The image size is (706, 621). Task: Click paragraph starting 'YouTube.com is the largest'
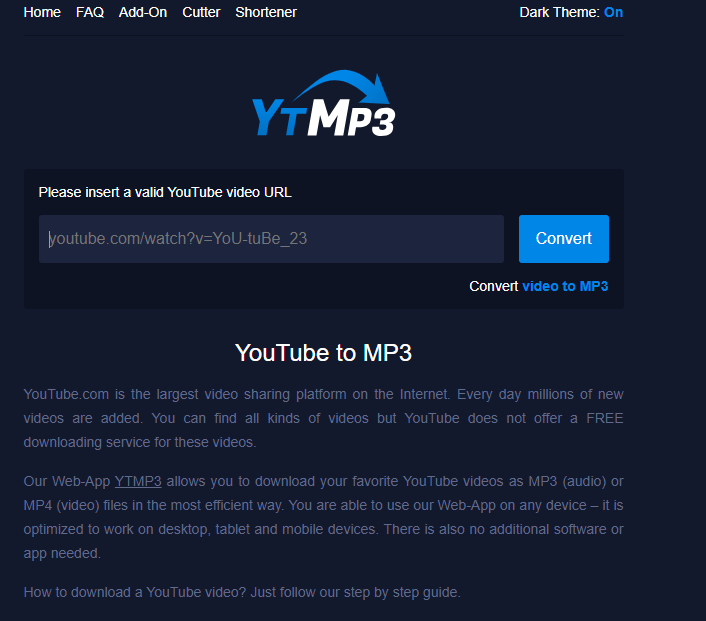coord(323,418)
